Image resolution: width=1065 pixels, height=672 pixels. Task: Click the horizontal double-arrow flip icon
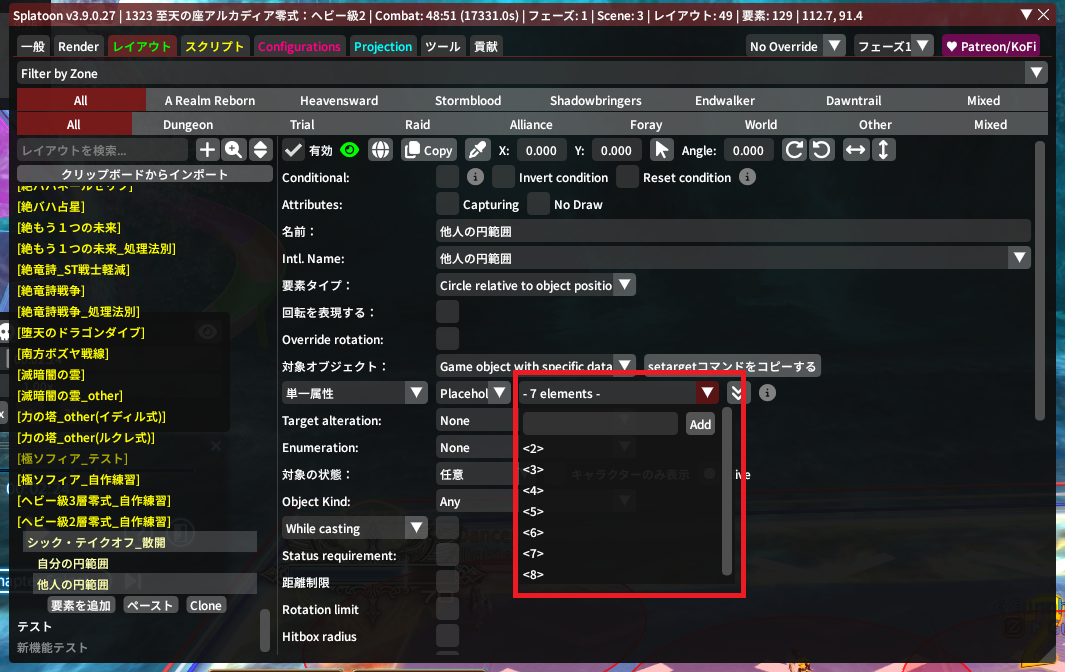tap(856, 150)
